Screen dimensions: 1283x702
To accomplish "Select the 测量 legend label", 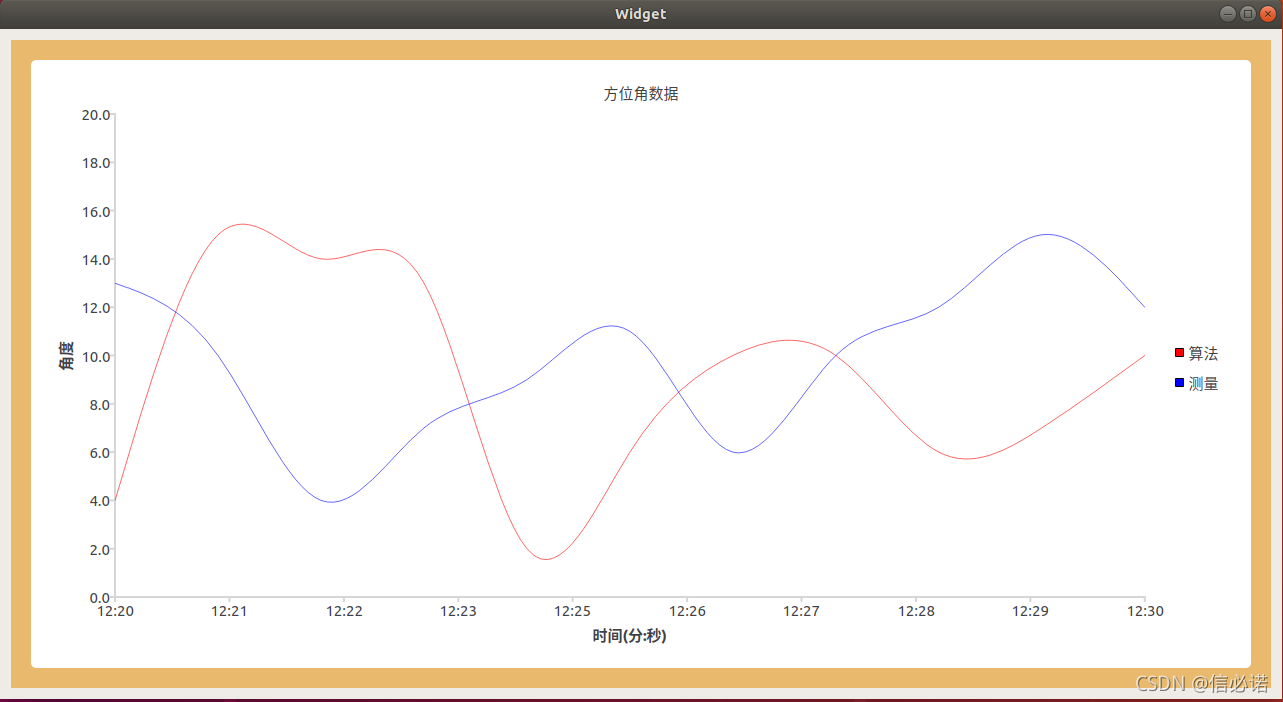I will click(1204, 383).
